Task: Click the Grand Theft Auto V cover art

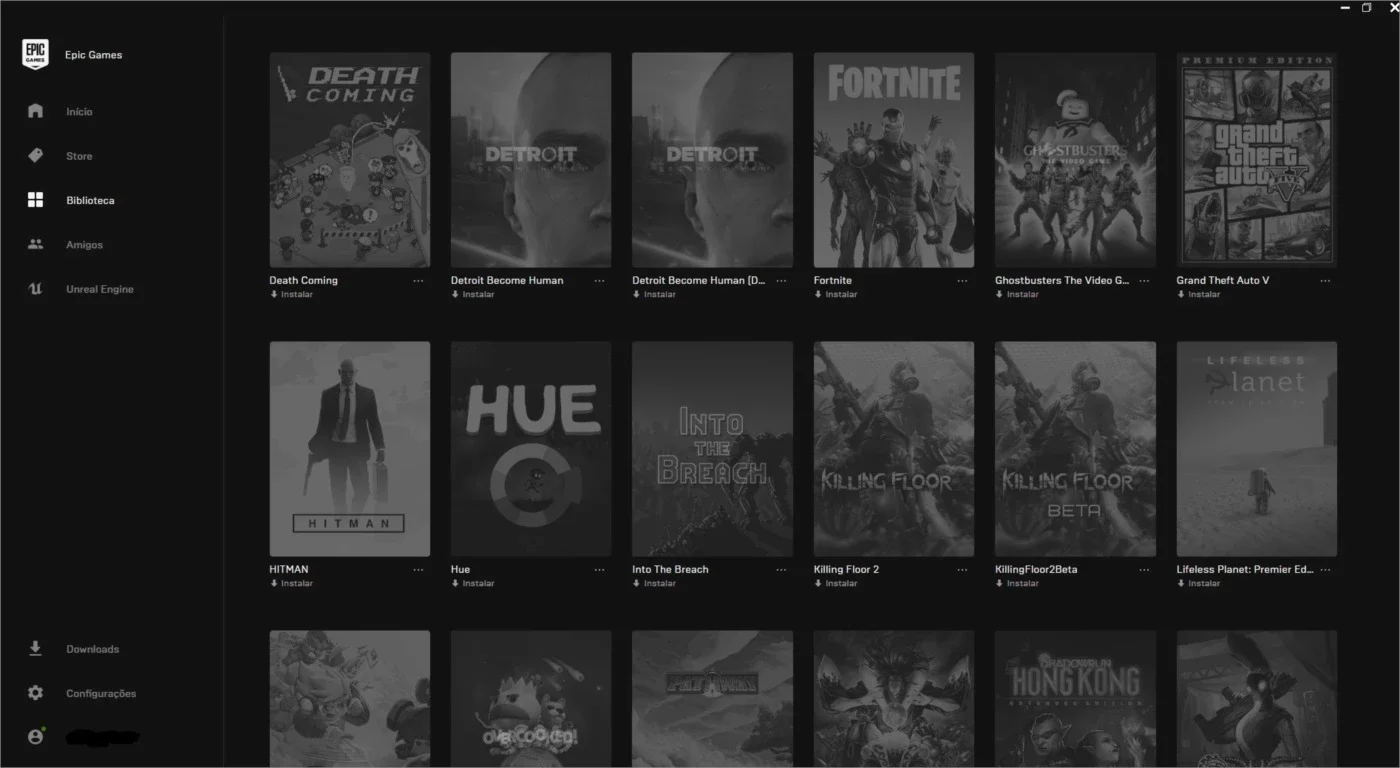Action: point(1257,160)
